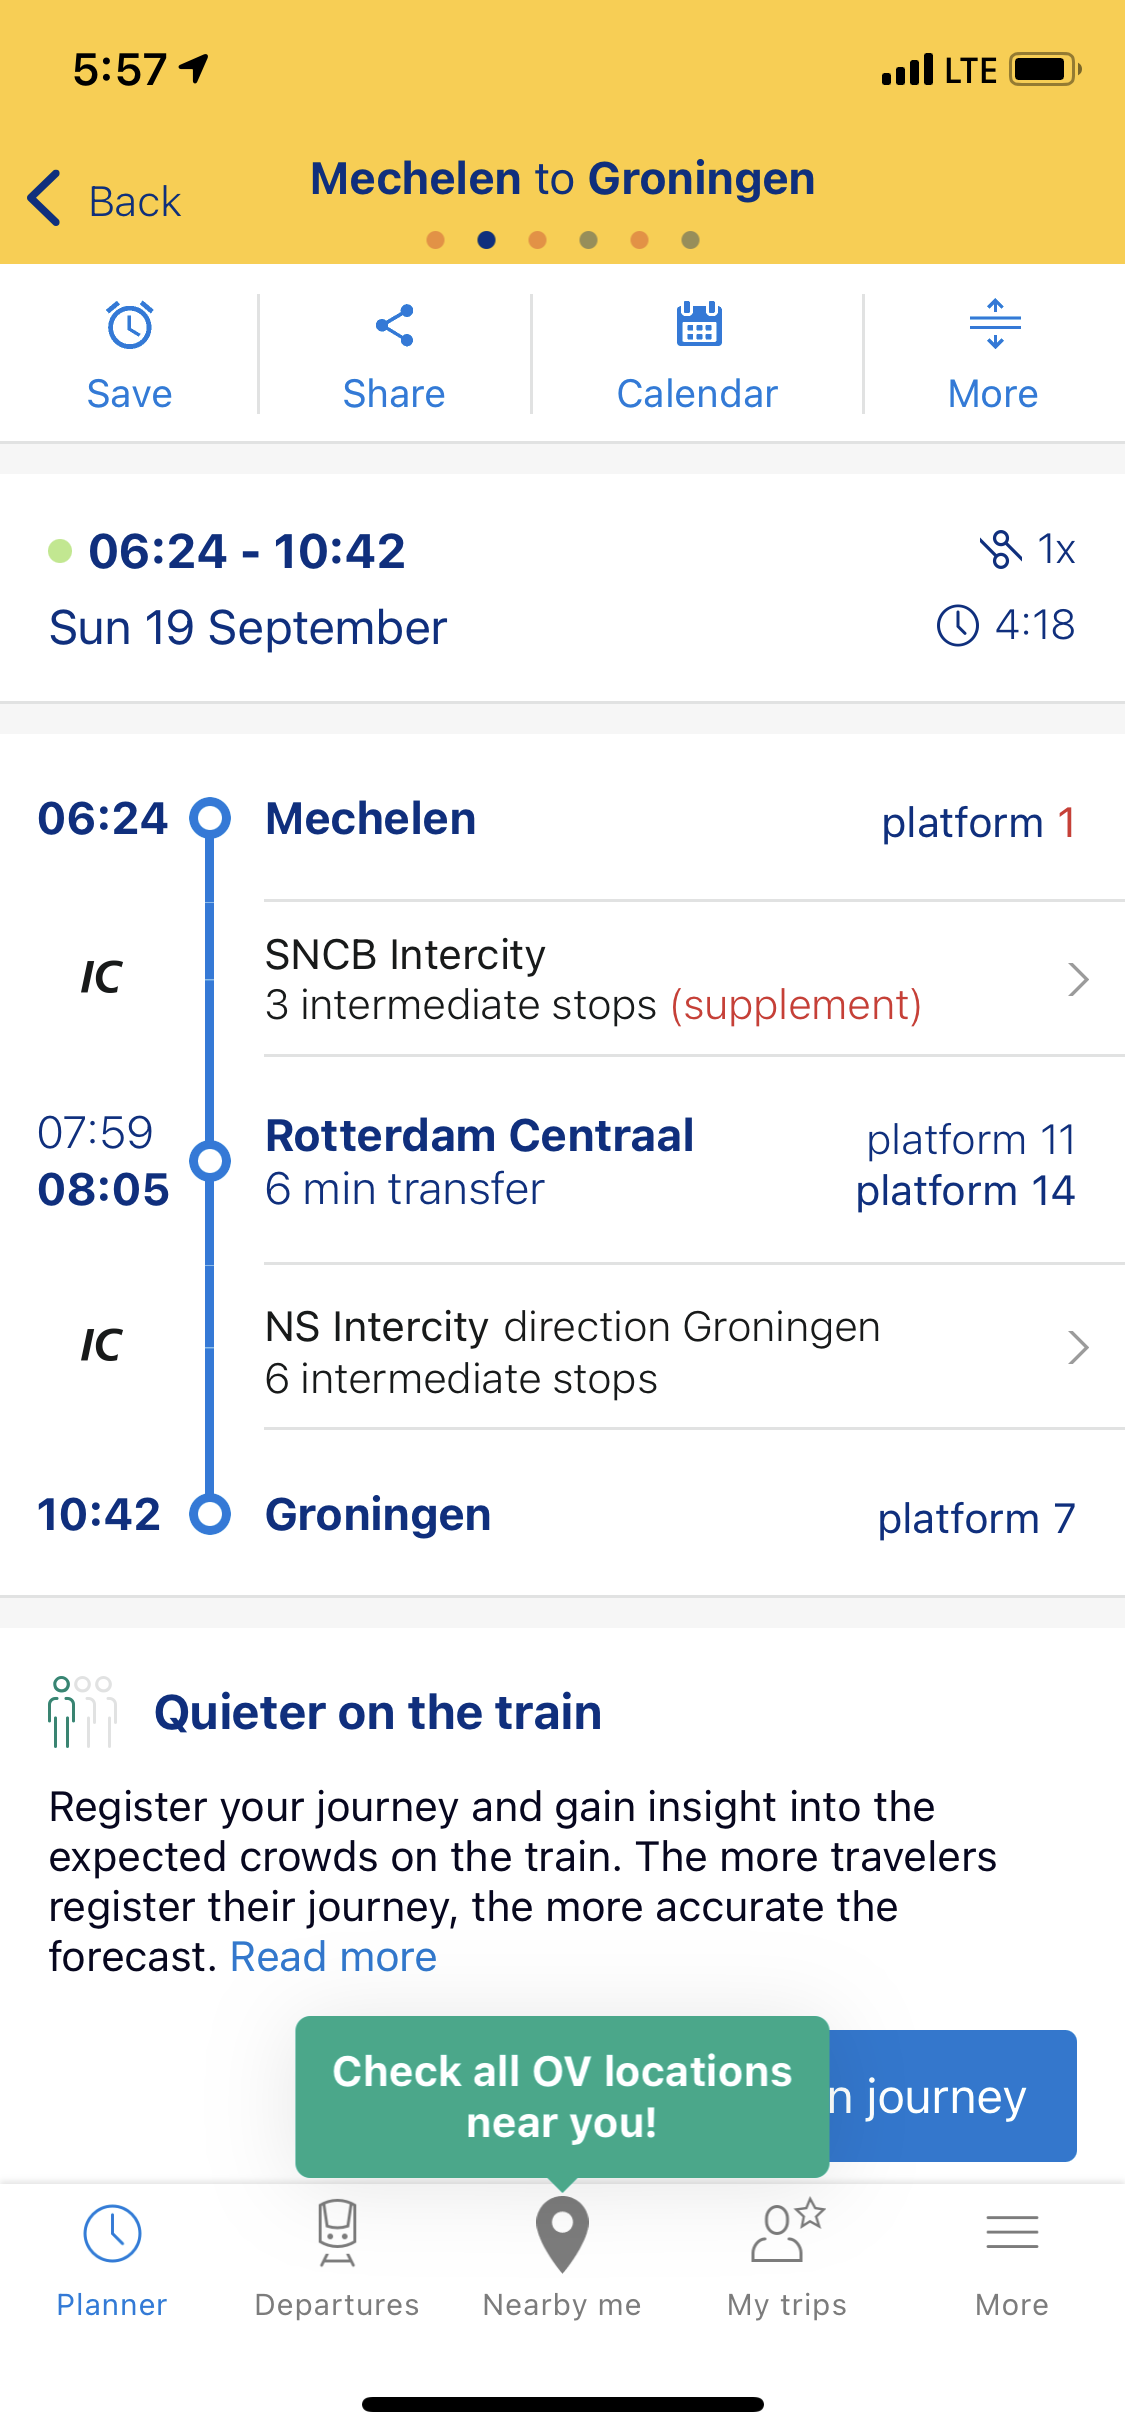
Task: Tap the hamburger More menu icon
Action: tap(1012, 2234)
